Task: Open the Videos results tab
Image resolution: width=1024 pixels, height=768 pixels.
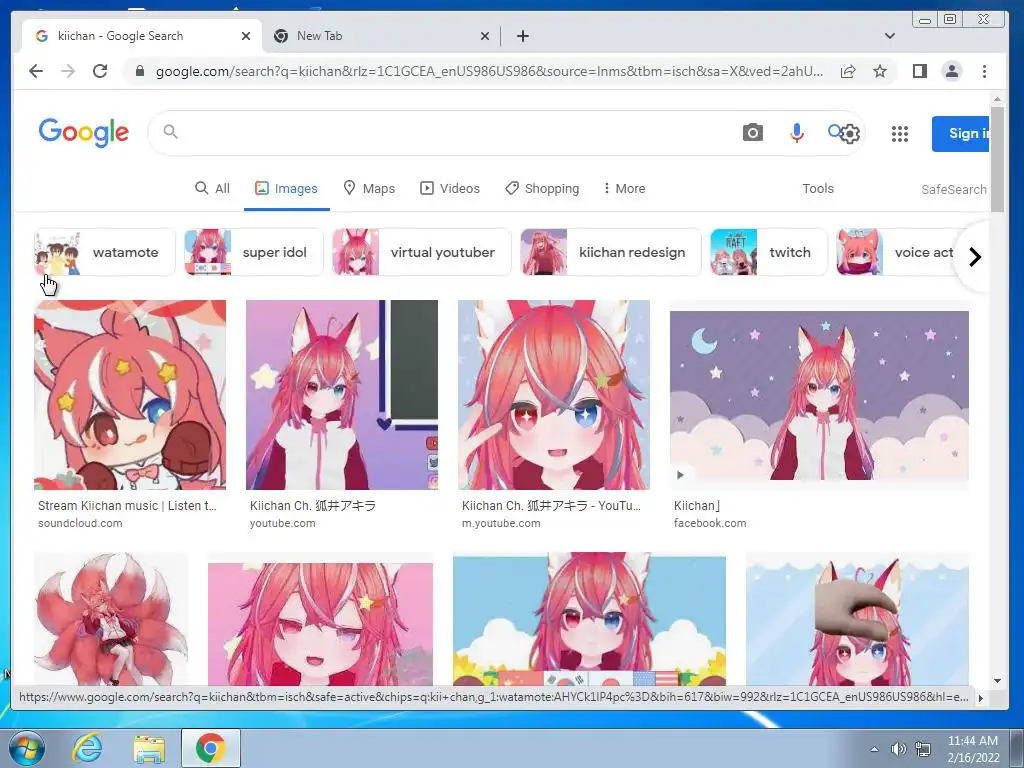Action: (449, 188)
